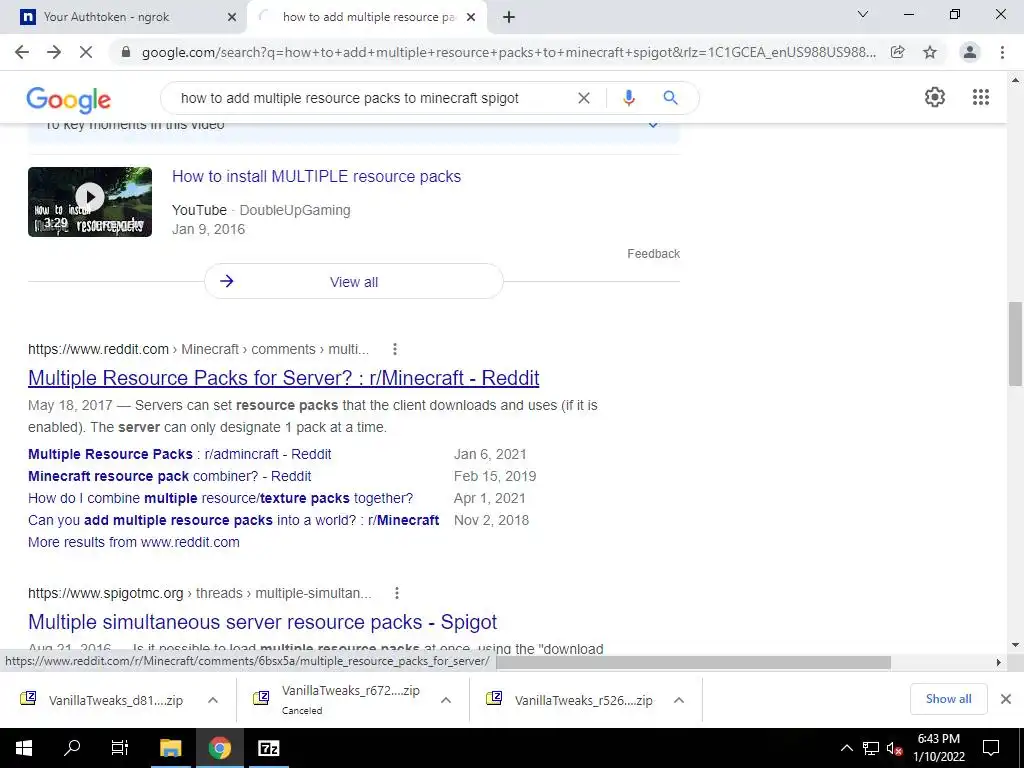Close the download bar
The image size is (1024, 768).
1006,699
